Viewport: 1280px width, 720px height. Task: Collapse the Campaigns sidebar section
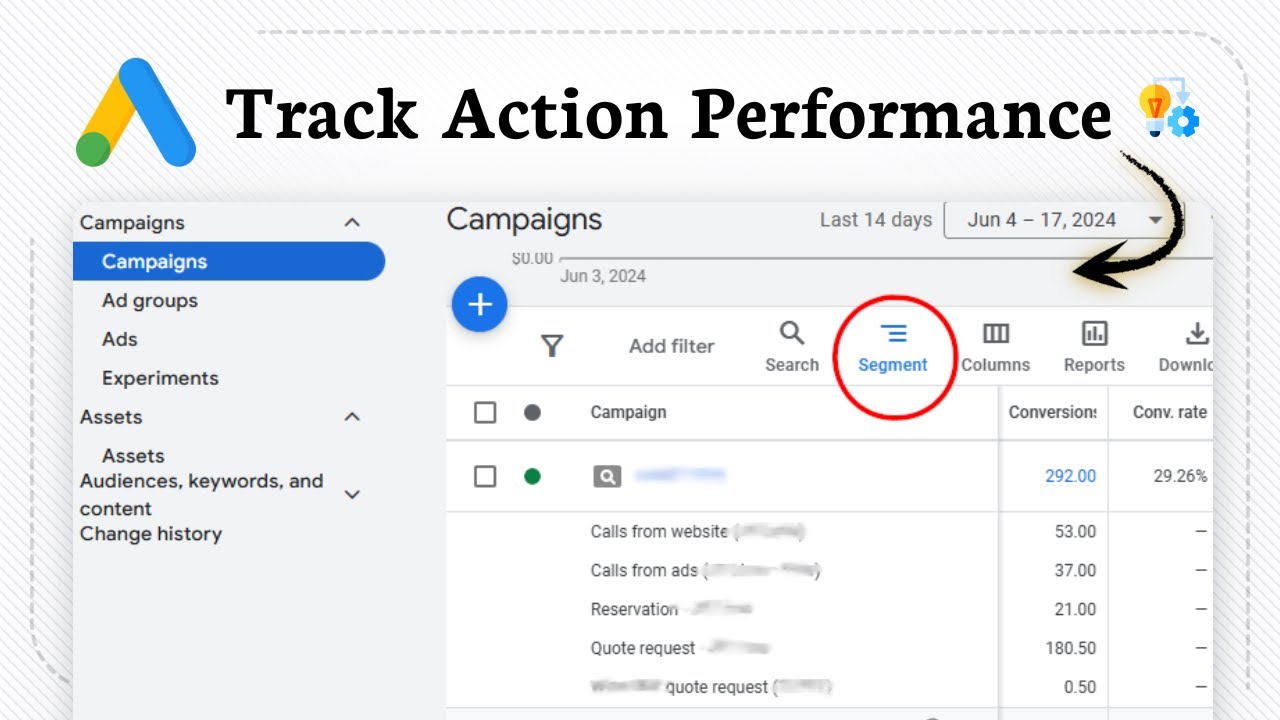pyautogui.click(x=352, y=222)
